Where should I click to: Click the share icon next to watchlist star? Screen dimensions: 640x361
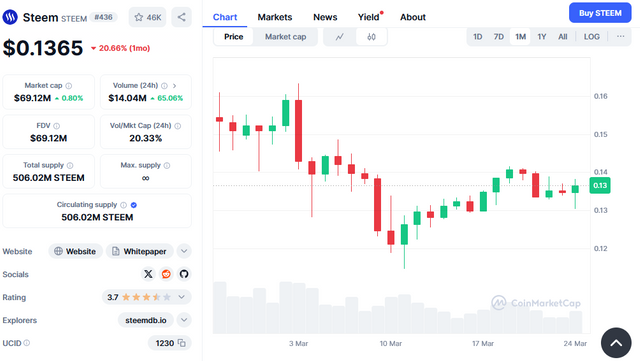click(181, 17)
